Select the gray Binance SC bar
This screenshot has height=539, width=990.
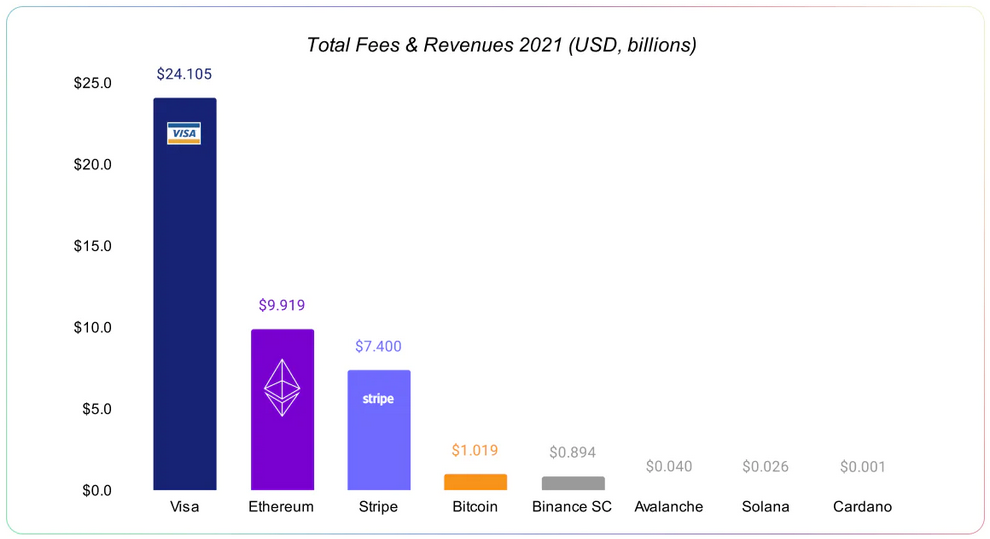tap(573, 483)
